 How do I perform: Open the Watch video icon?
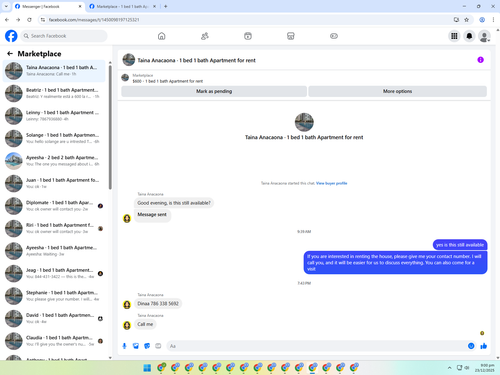[248, 36]
